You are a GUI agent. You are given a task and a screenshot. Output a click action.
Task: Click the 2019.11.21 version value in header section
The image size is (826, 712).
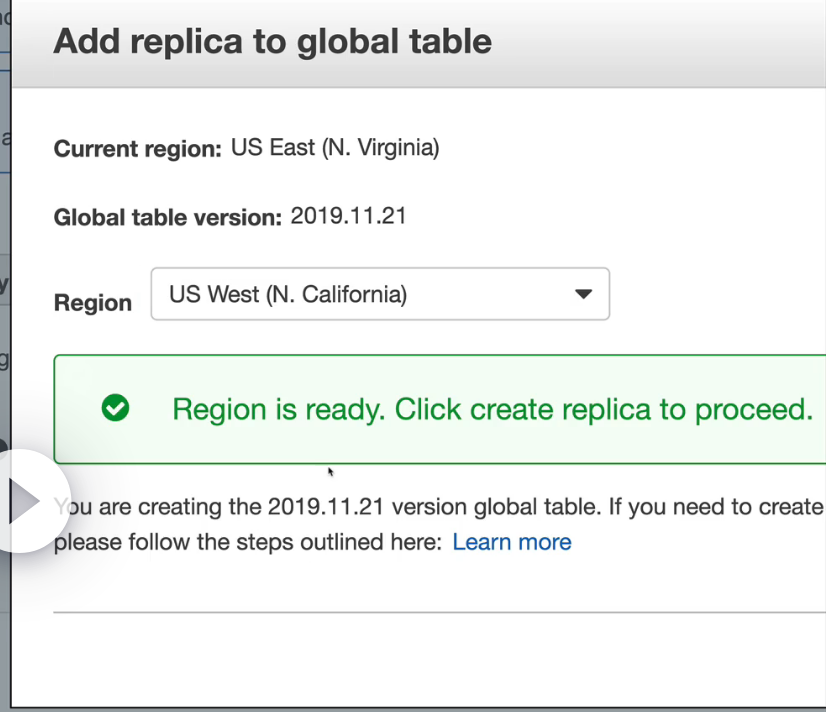point(348,215)
